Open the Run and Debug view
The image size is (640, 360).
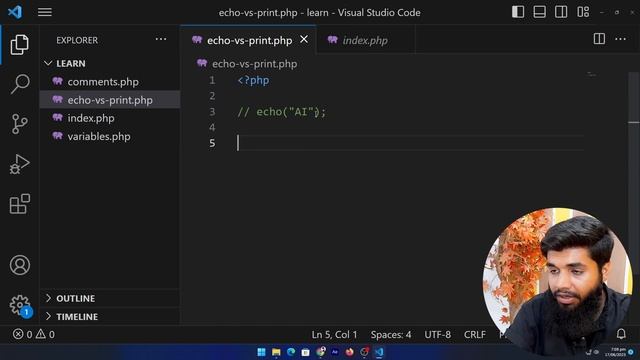[20, 164]
